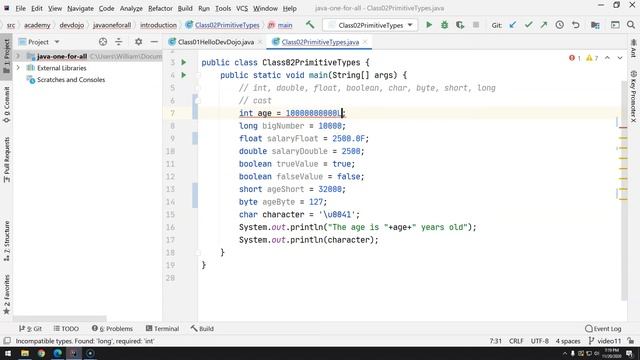Run main method from line 4 gutter arrow
The image size is (640, 360).
pyautogui.click(x=184, y=75)
